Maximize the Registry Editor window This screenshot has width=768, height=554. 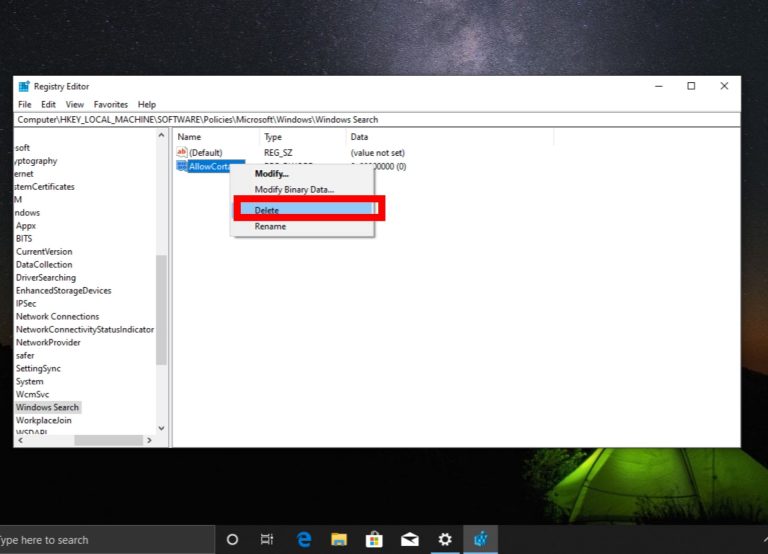[691, 86]
